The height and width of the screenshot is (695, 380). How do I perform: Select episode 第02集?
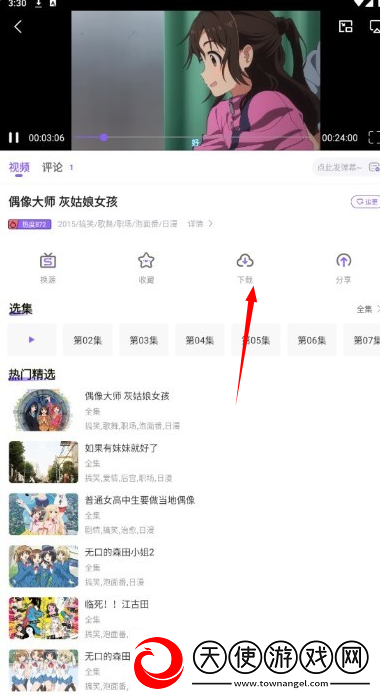[x=87, y=340]
